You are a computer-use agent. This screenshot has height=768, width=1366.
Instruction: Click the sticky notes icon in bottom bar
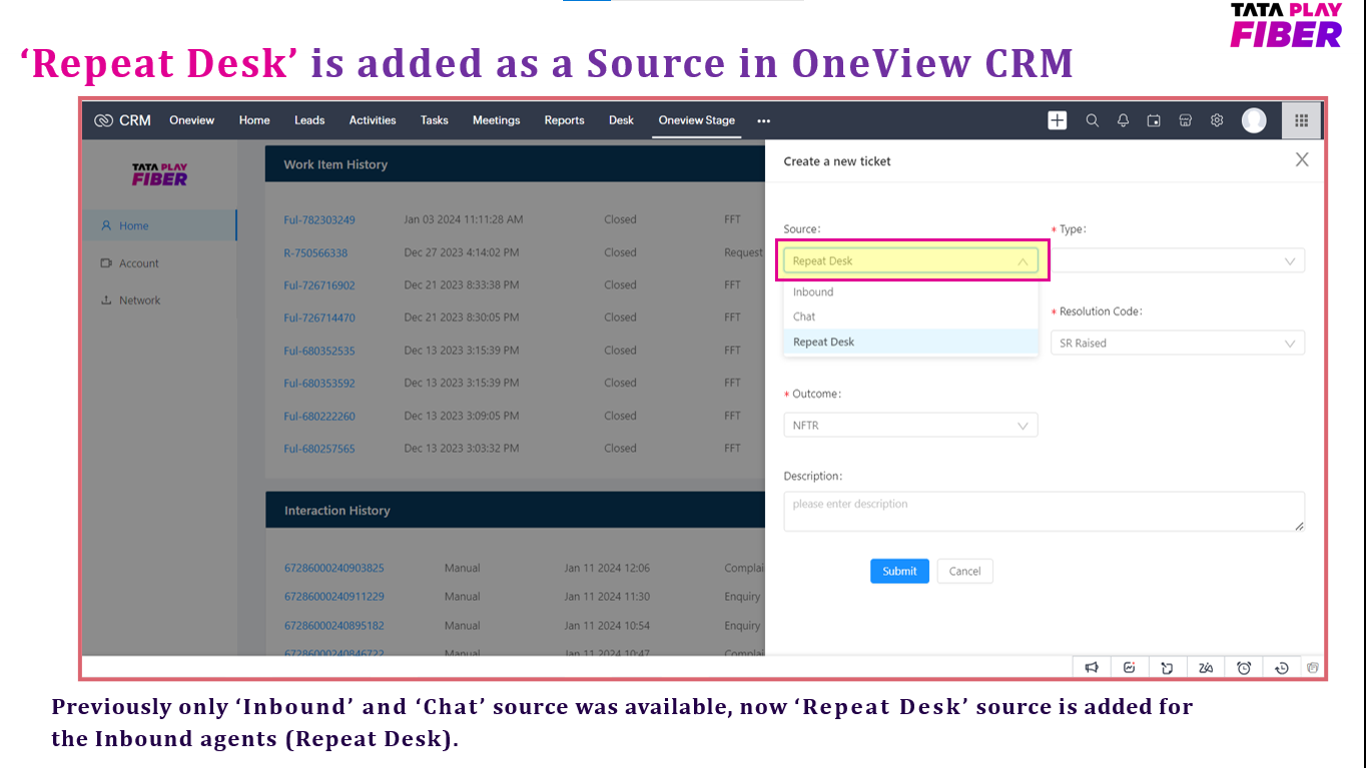click(x=1313, y=667)
